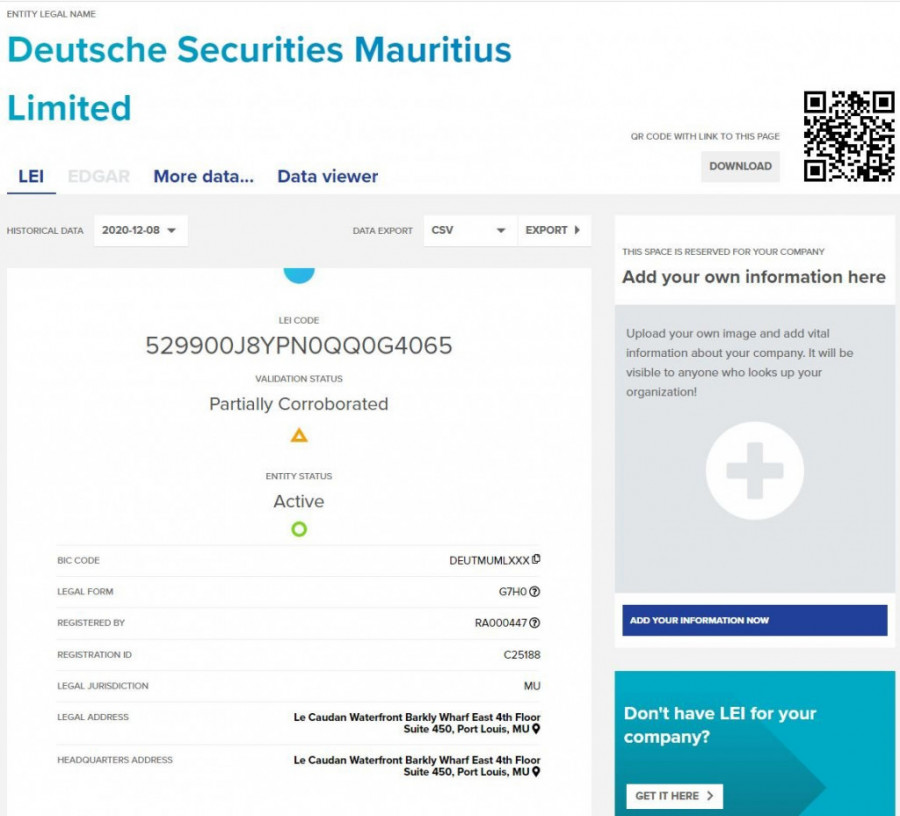
Task: Open the More data... tab
Action: (203, 177)
